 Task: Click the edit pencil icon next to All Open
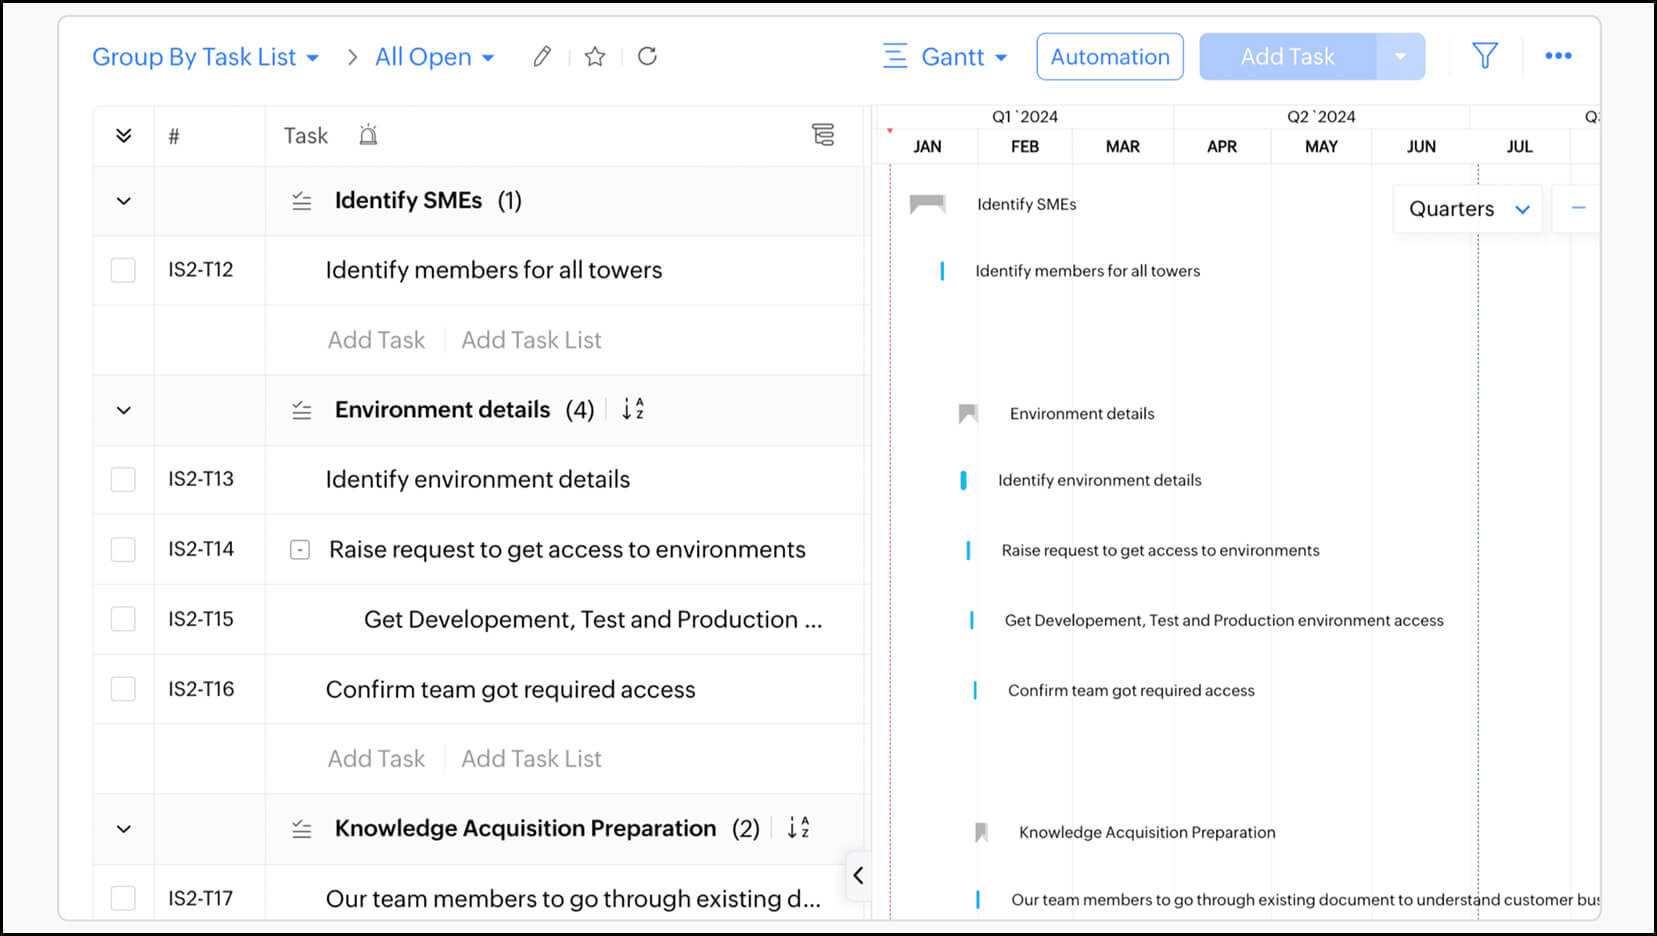[x=541, y=57]
